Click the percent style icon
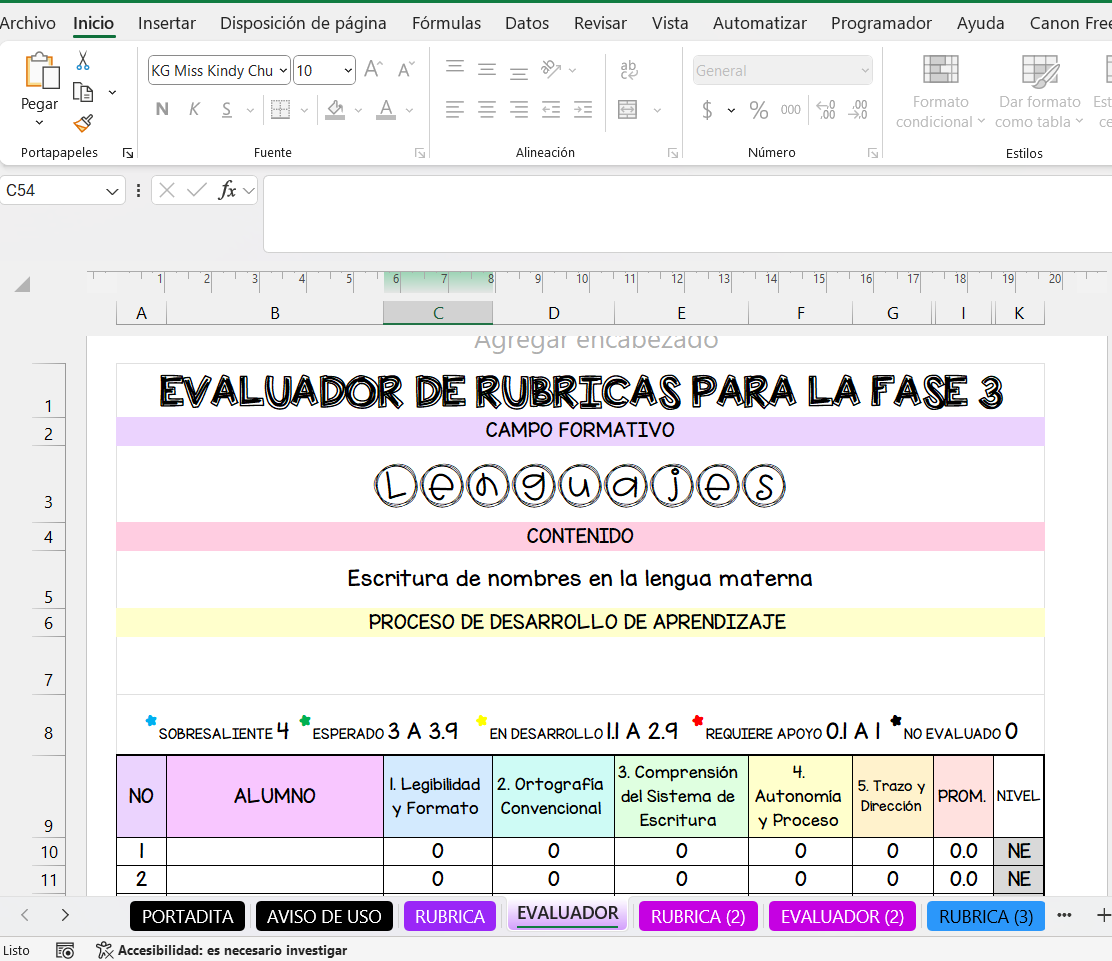 tap(759, 110)
